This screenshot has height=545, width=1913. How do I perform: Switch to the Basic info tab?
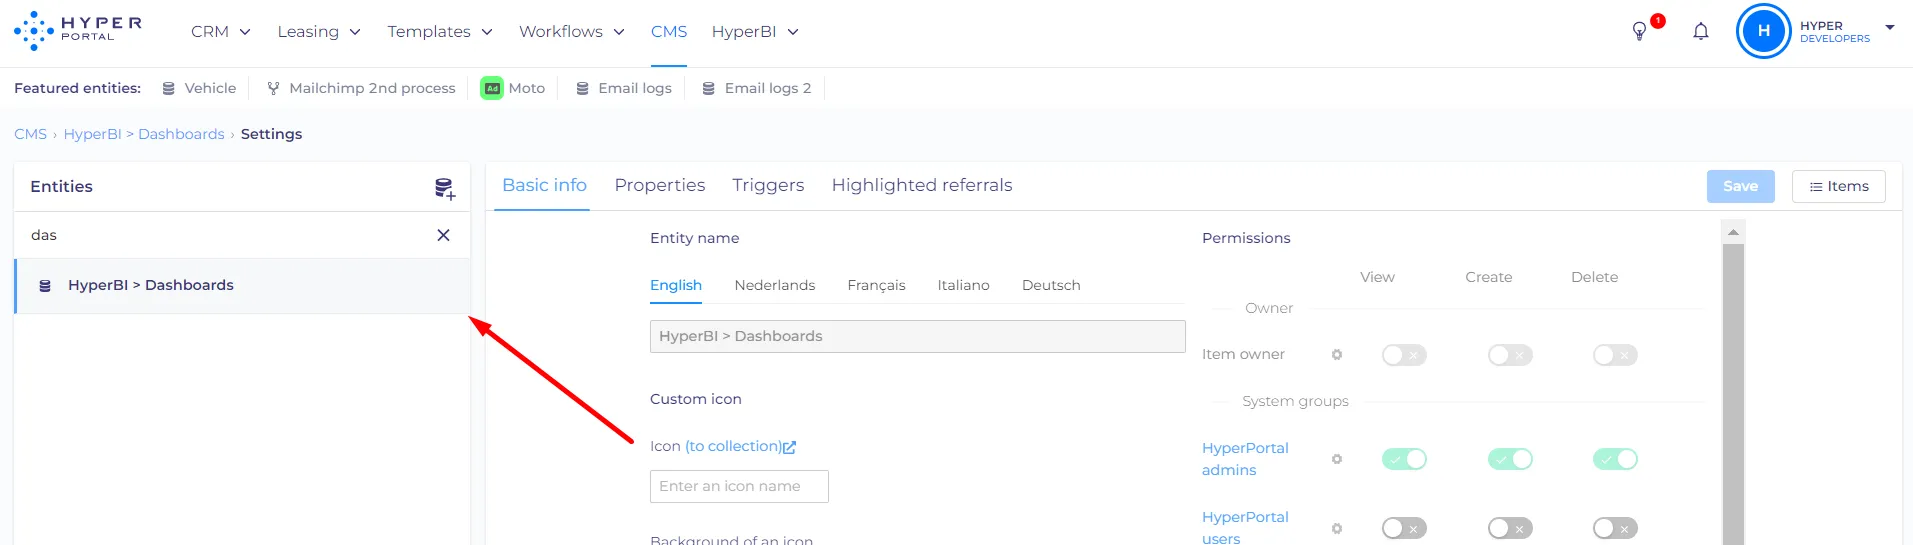(544, 186)
